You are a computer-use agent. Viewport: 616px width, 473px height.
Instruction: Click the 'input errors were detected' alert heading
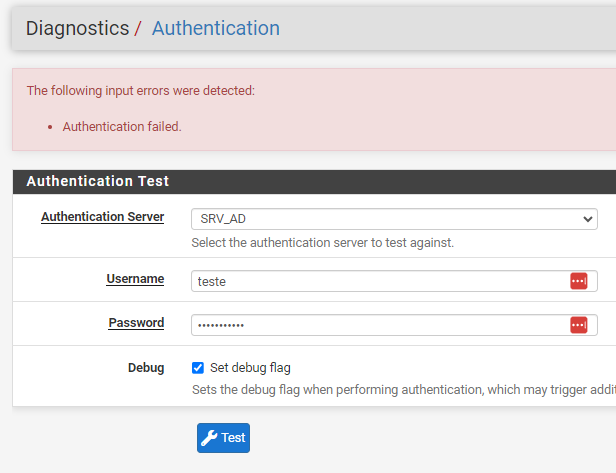click(x=140, y=91)
